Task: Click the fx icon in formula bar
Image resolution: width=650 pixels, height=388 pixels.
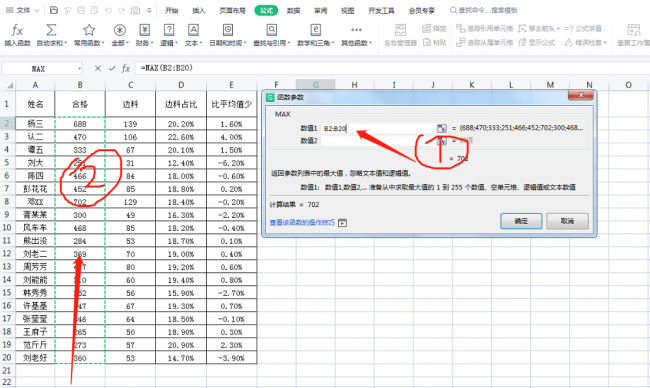Action: tap(126, 68)
